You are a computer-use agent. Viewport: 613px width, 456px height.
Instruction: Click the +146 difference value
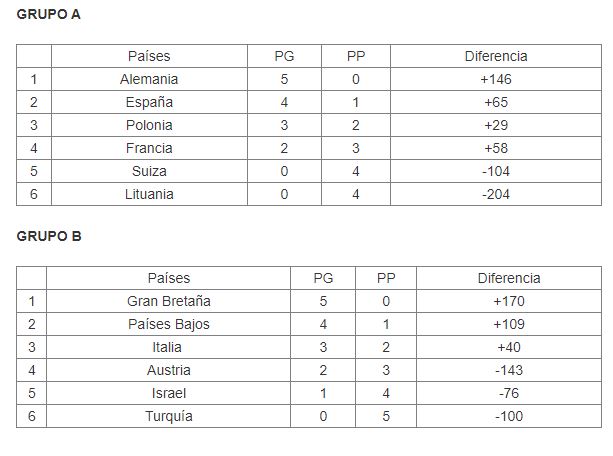[x=496, y=79]
